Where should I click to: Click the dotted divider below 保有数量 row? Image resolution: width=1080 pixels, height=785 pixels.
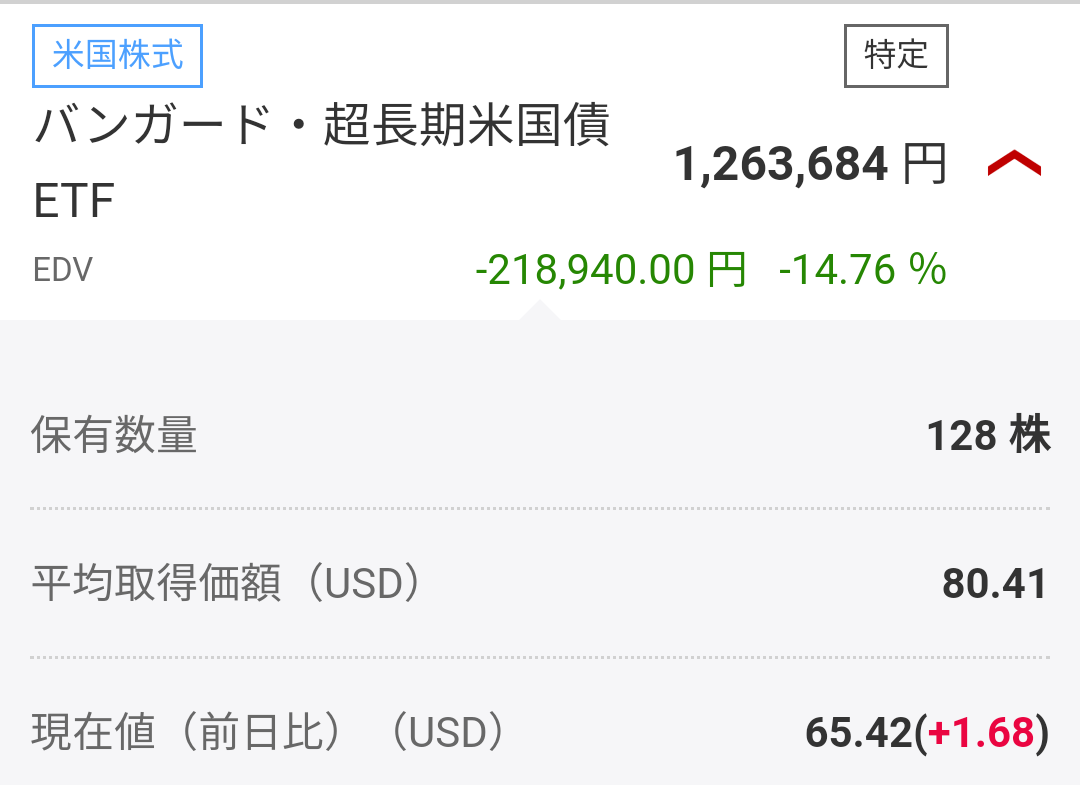(x=540, y=509)
